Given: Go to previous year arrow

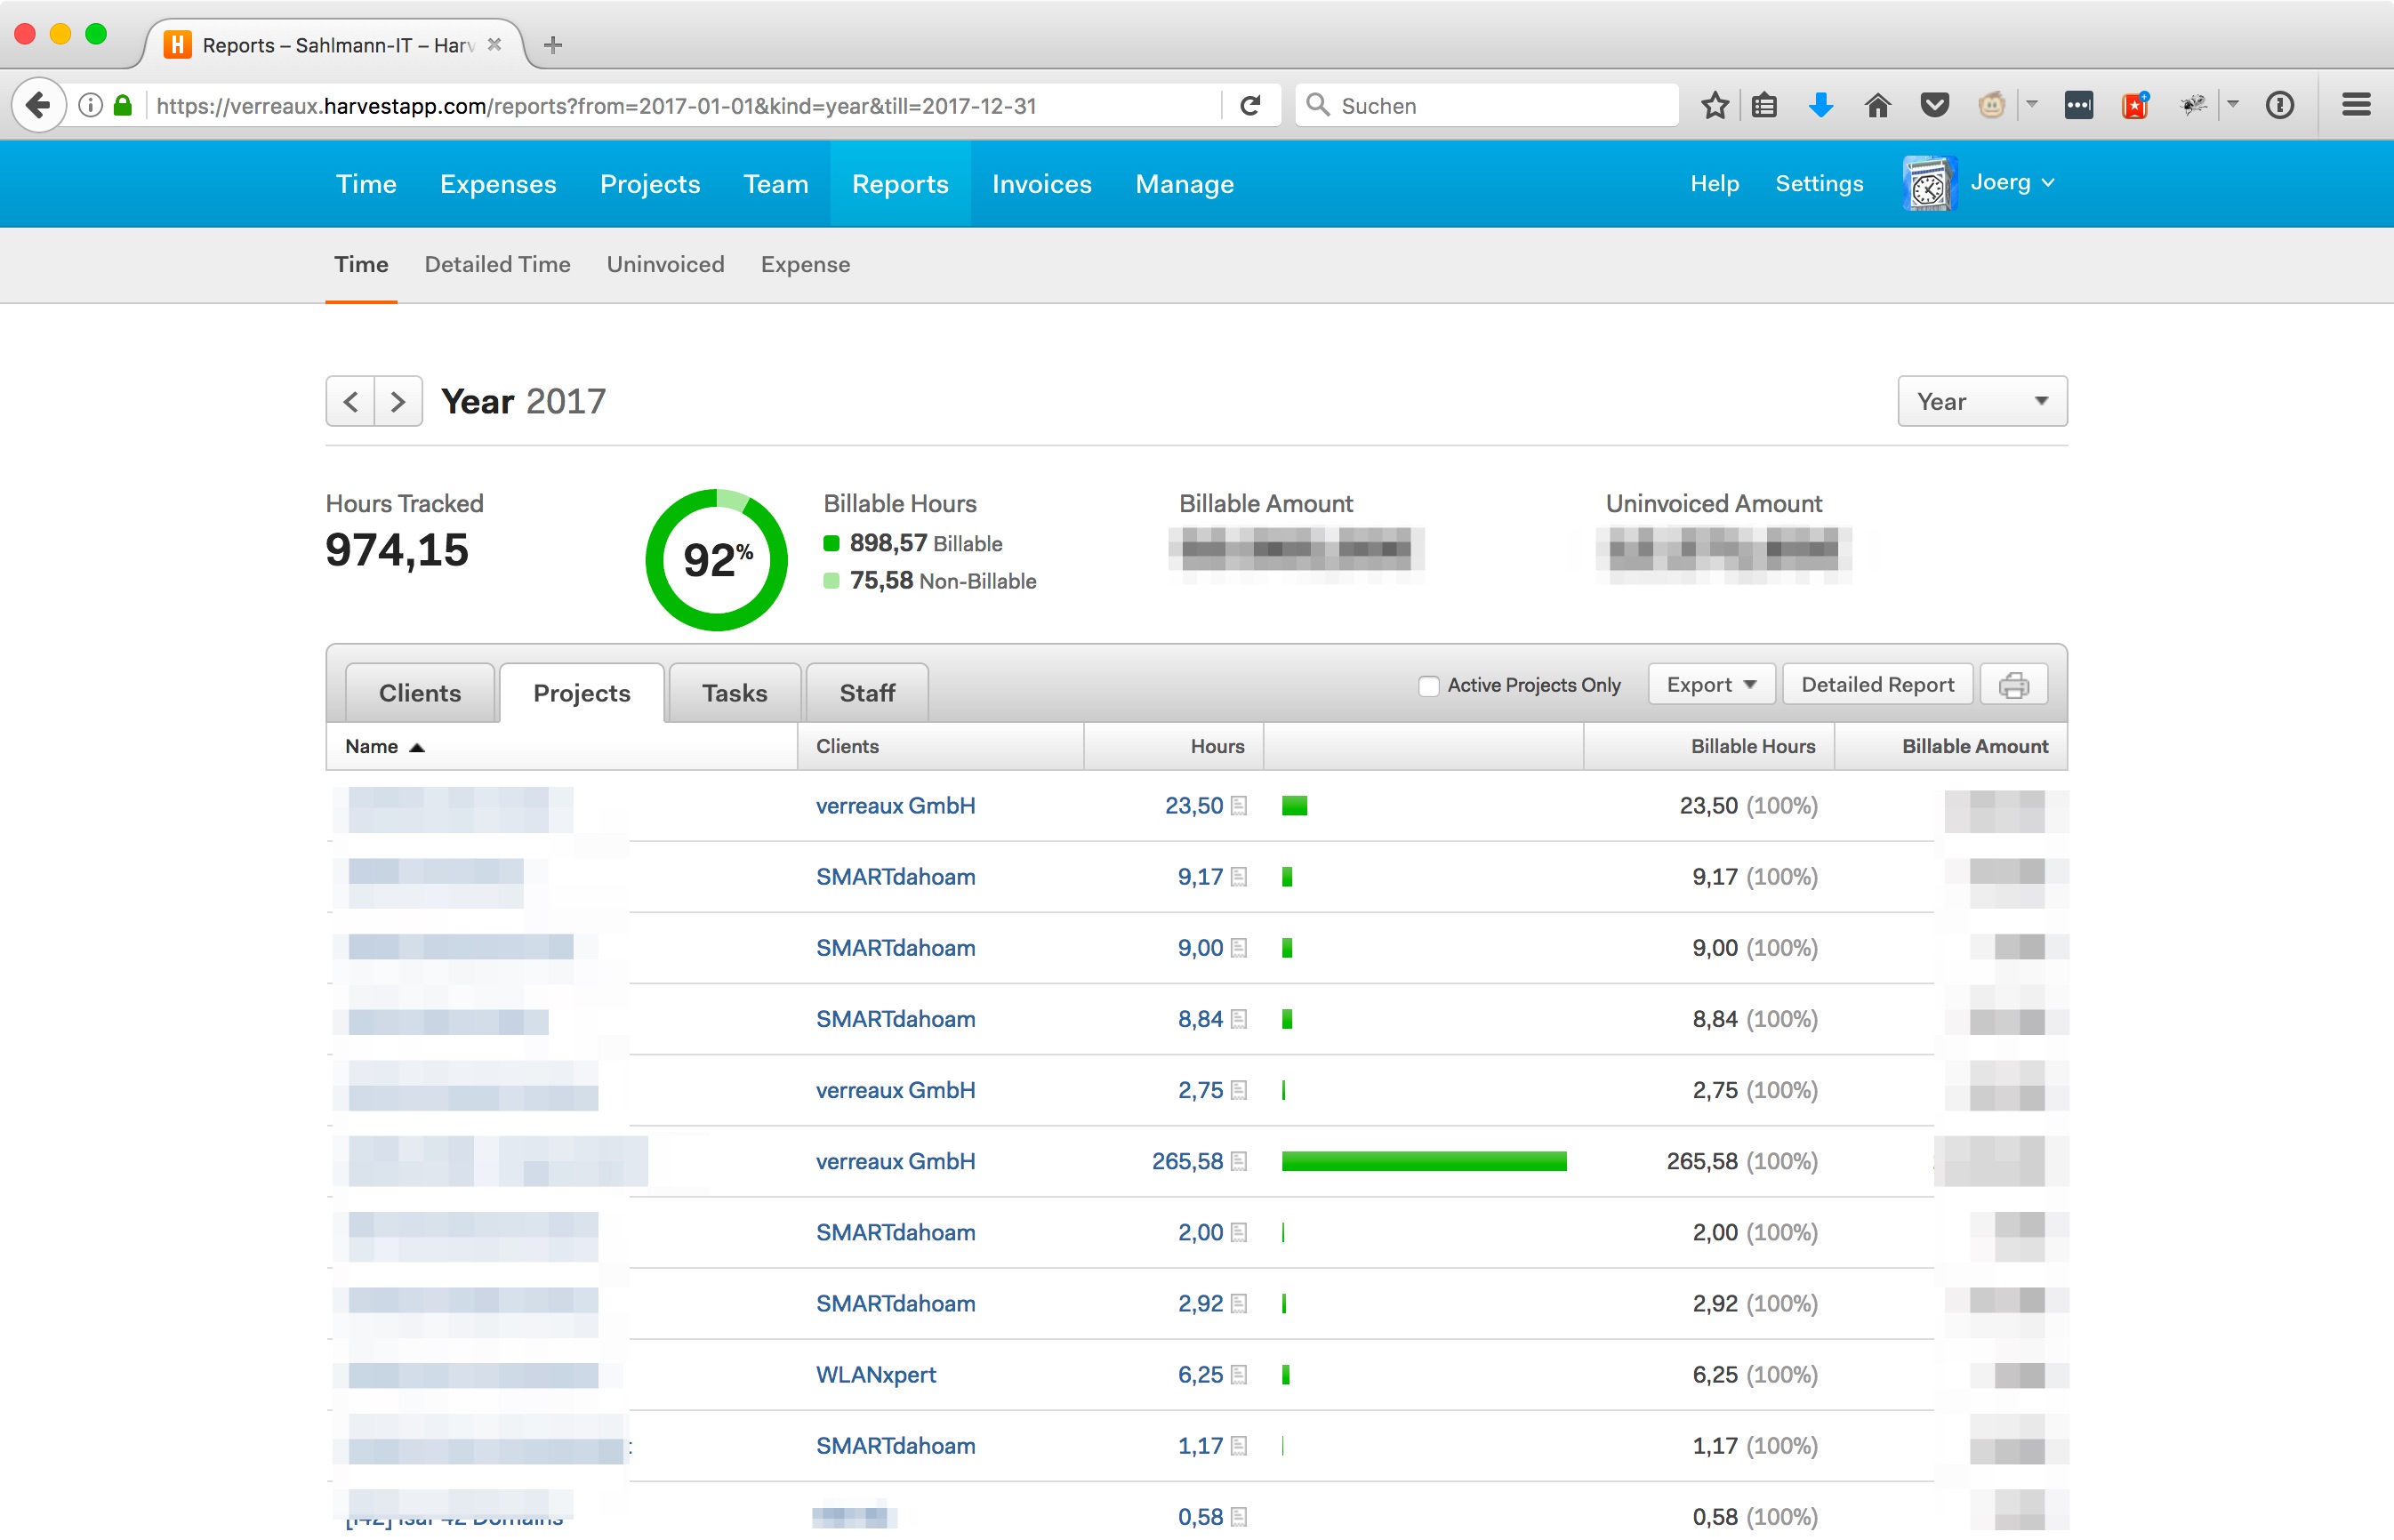Looking at the screenshot, I should [350, 402].
